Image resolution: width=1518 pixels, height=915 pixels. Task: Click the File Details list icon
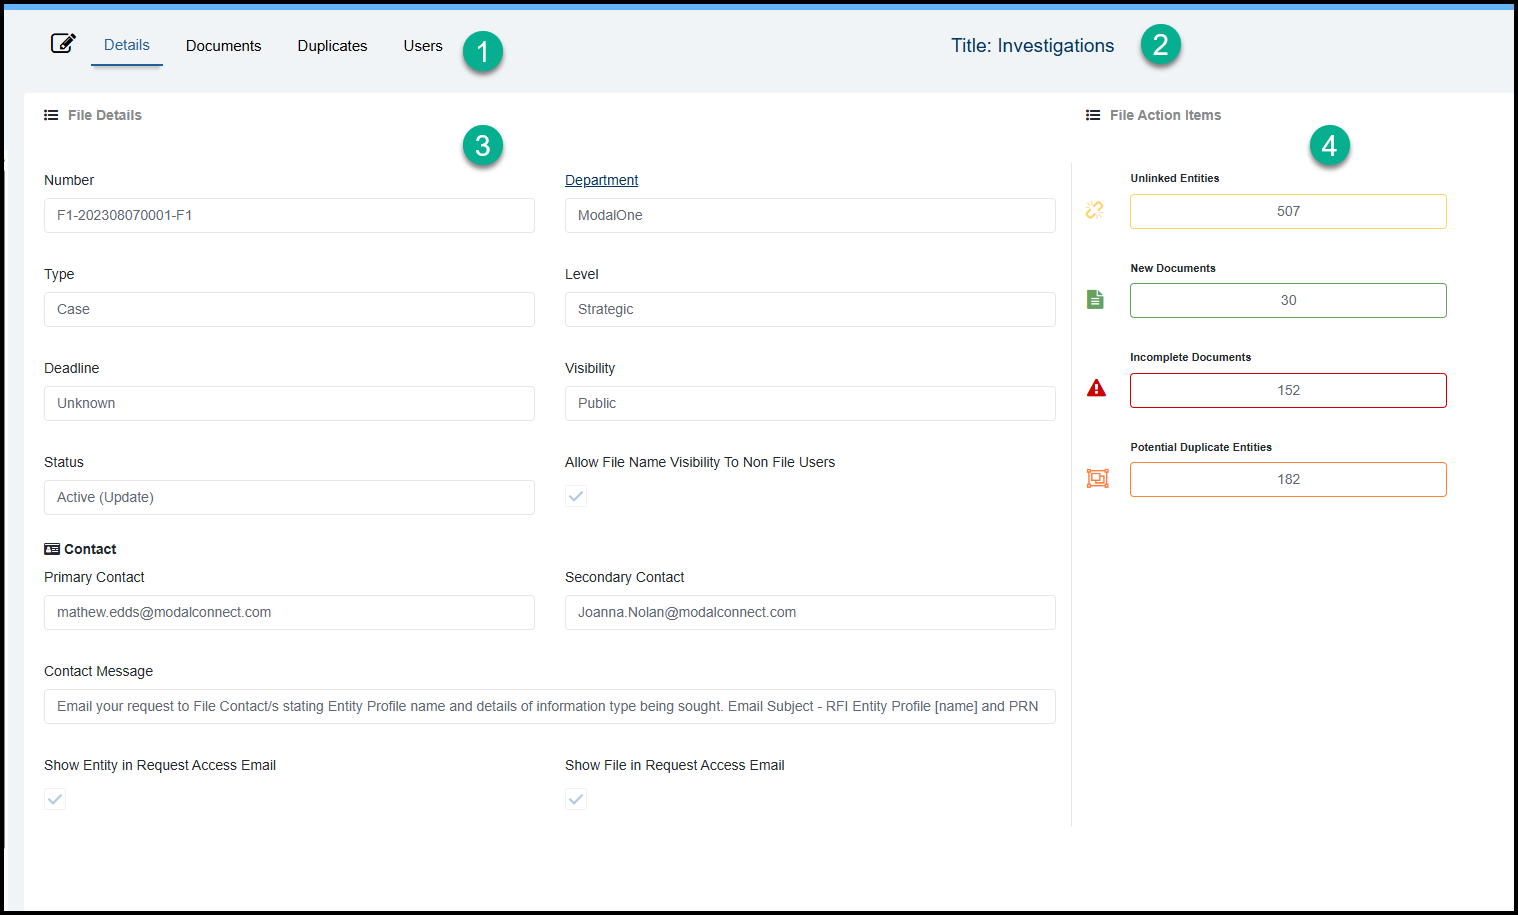click(51, 115)
